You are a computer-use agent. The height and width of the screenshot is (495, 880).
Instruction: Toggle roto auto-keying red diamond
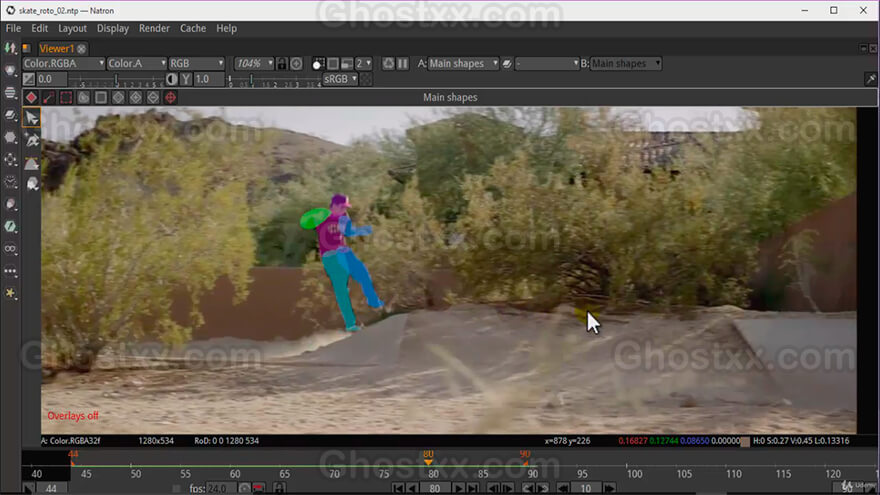(31, 98)
